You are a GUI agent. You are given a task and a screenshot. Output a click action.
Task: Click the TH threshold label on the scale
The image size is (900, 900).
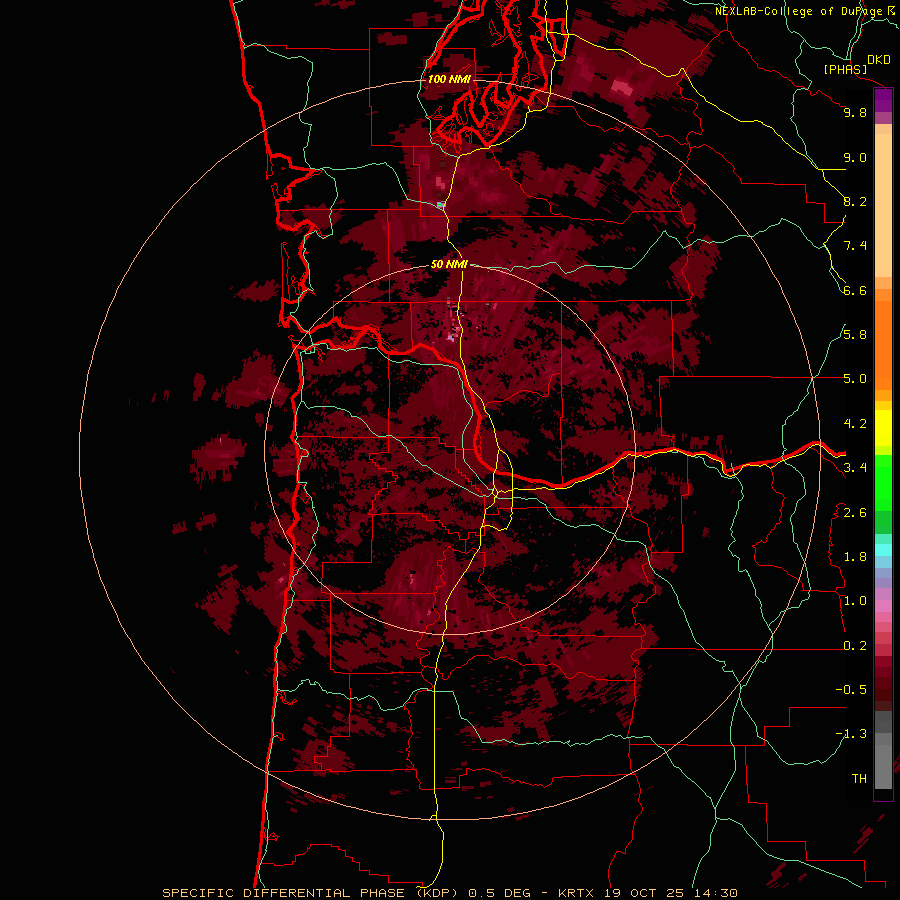coord(859,779)
